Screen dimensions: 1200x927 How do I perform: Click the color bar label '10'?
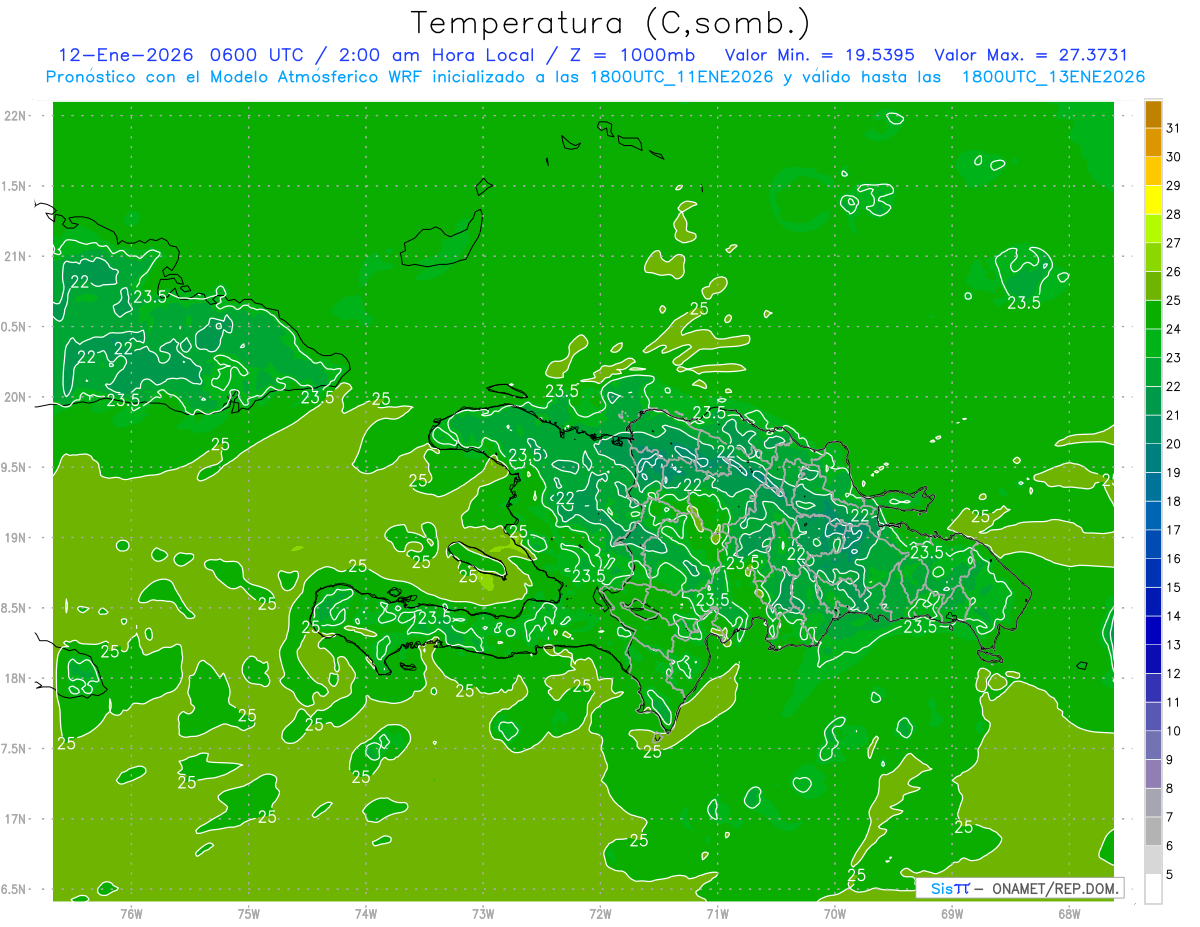(1173, 731)
